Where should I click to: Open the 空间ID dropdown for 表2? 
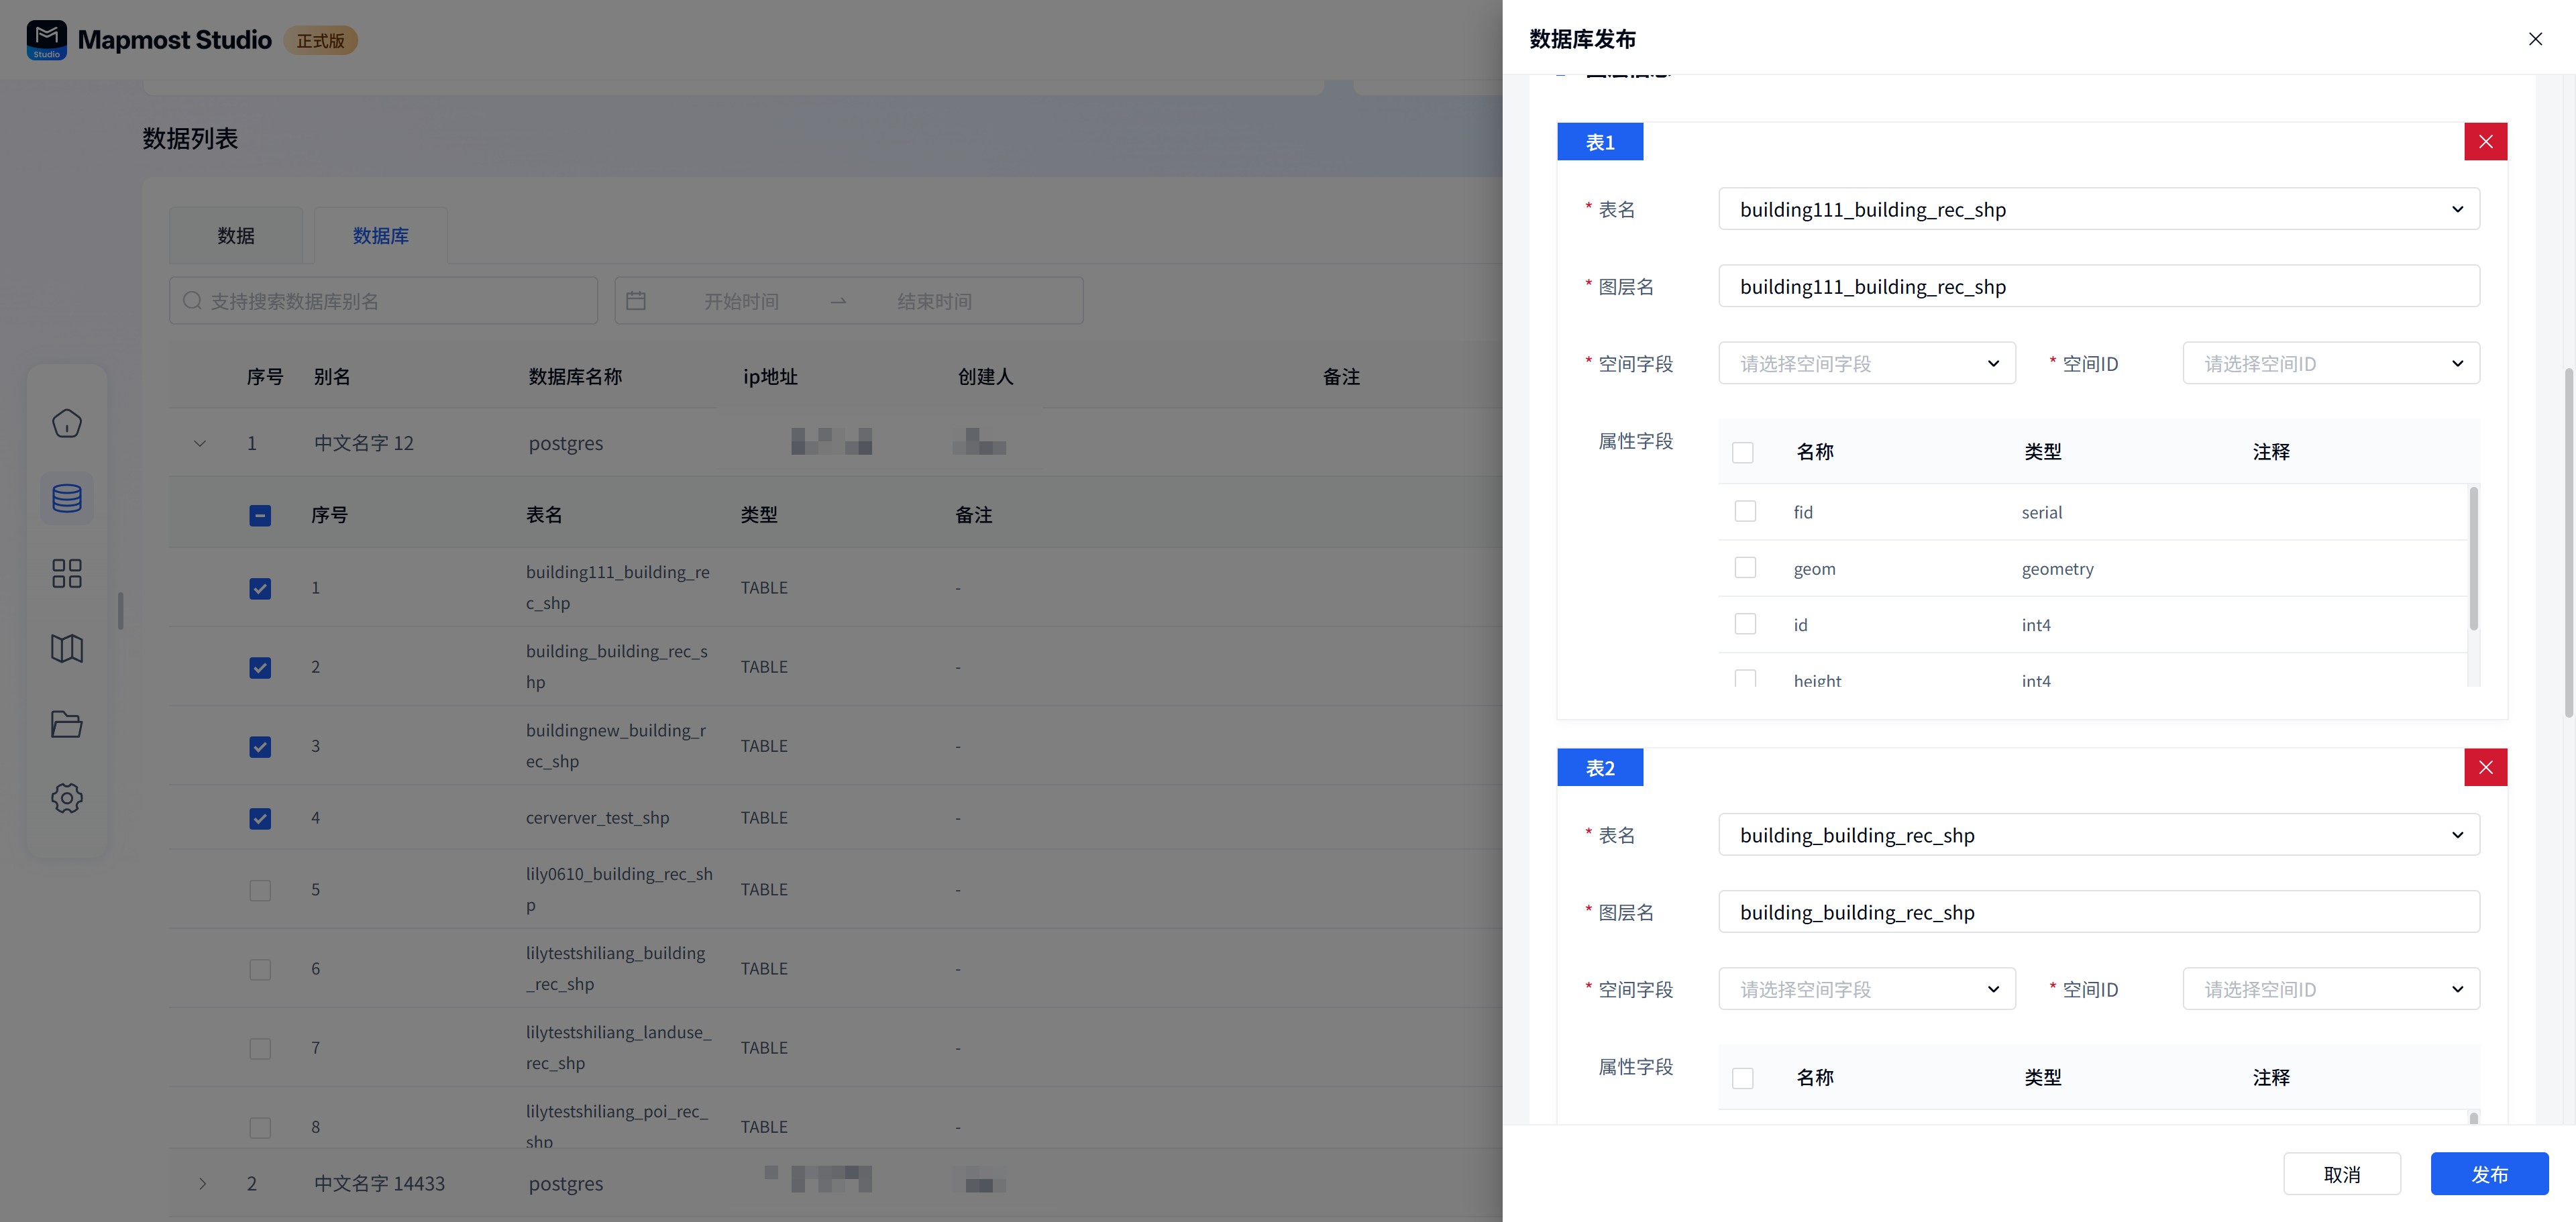(2331, 989)
